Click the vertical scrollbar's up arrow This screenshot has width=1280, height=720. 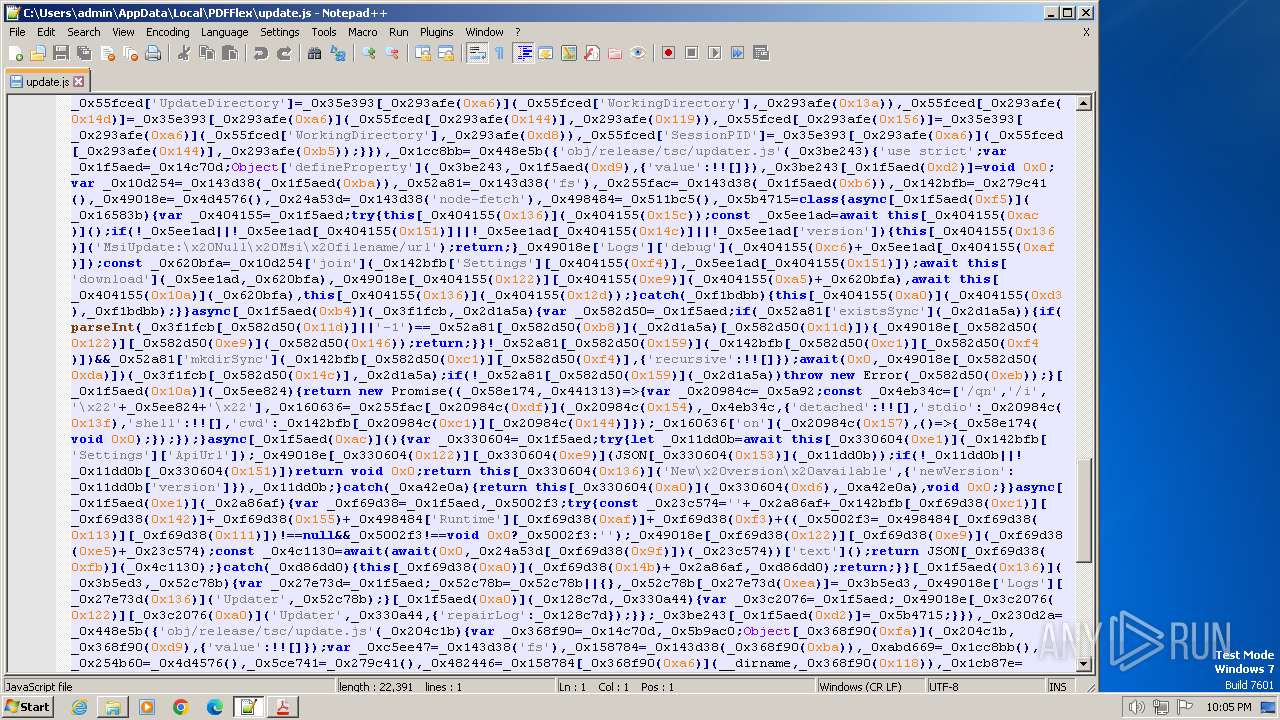pos(1085,102)
